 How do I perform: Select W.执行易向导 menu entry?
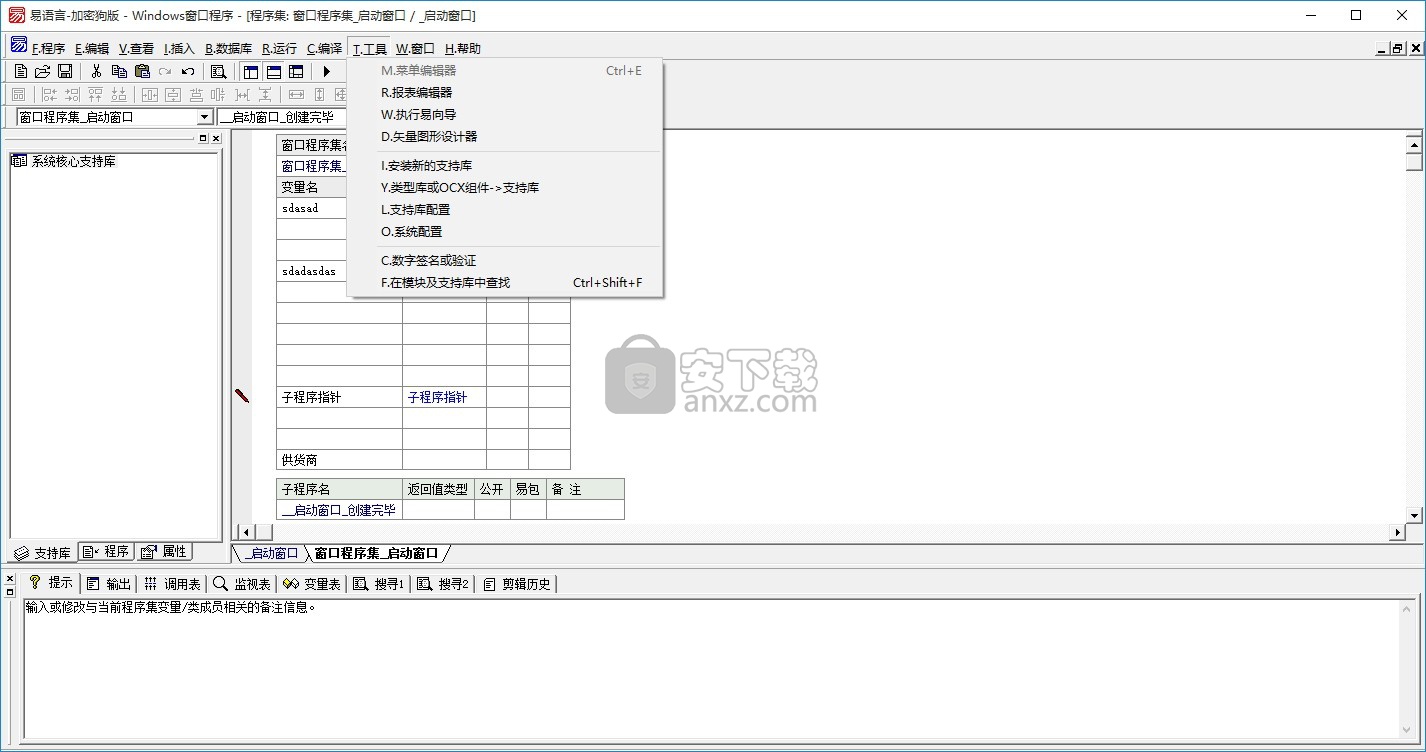(505, 114)
